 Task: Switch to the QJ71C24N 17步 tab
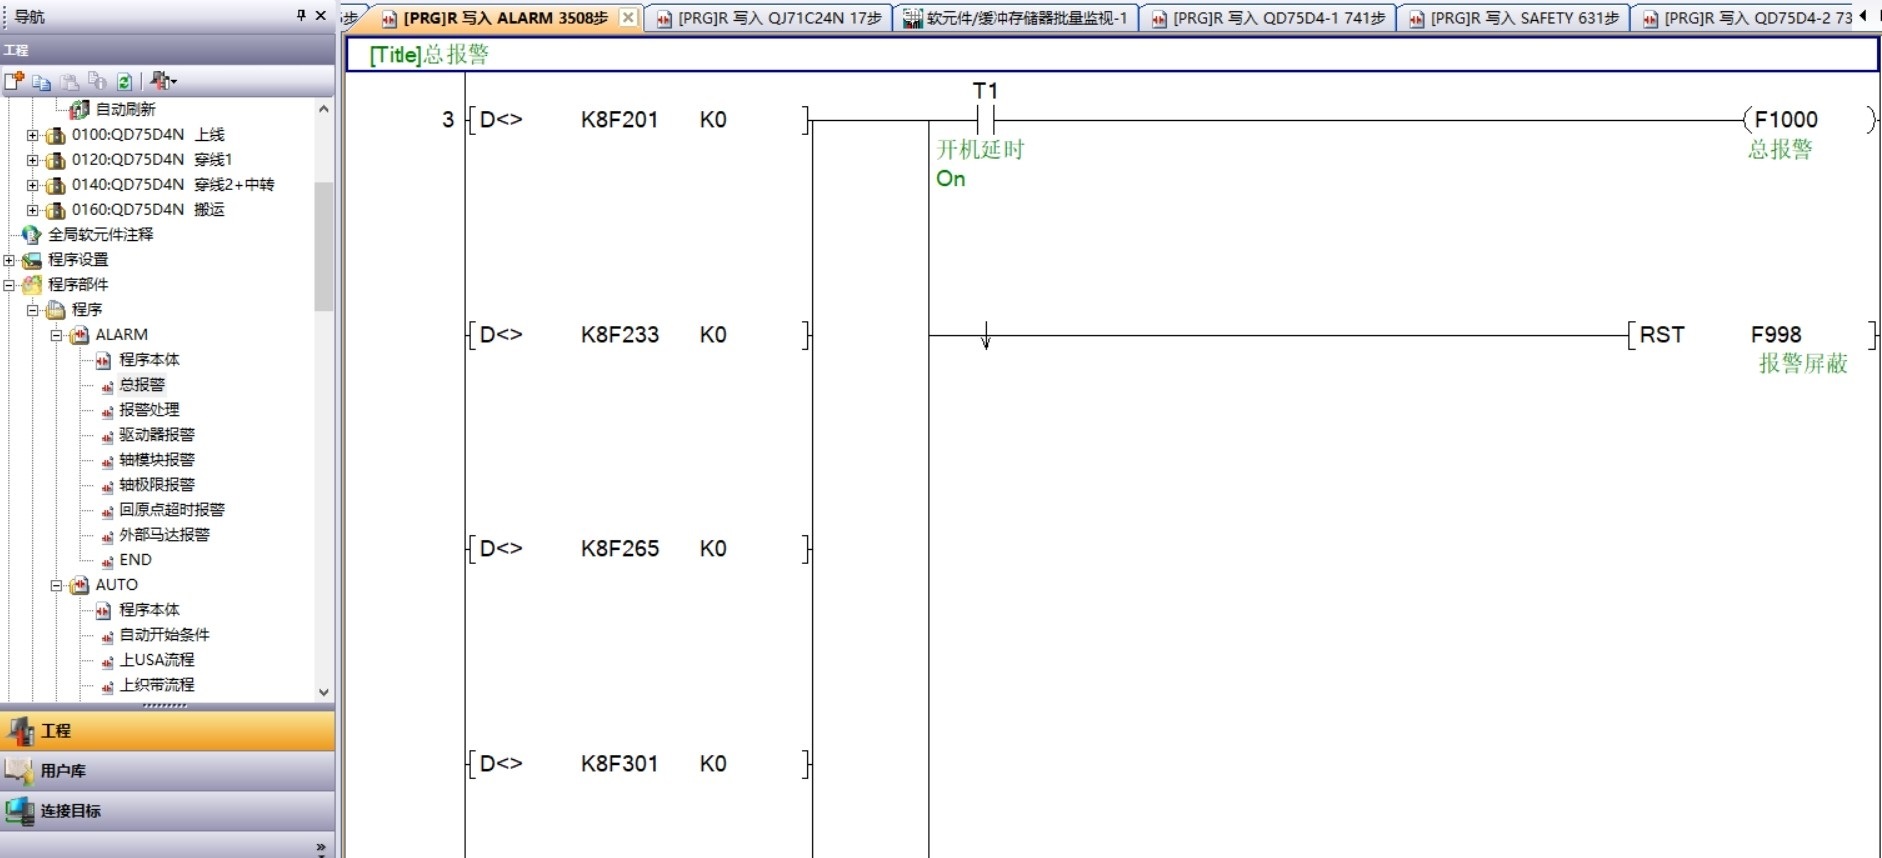pyautogui.click(x=769, y=18)
